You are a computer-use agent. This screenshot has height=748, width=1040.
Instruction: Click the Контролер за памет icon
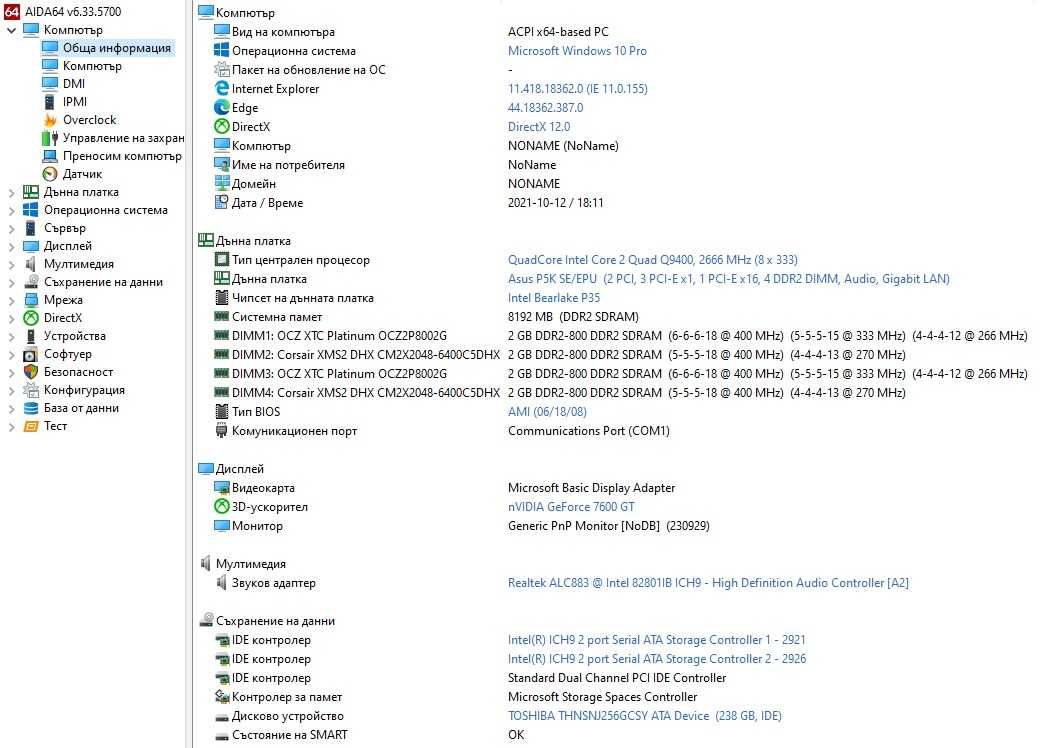[222, 697]
